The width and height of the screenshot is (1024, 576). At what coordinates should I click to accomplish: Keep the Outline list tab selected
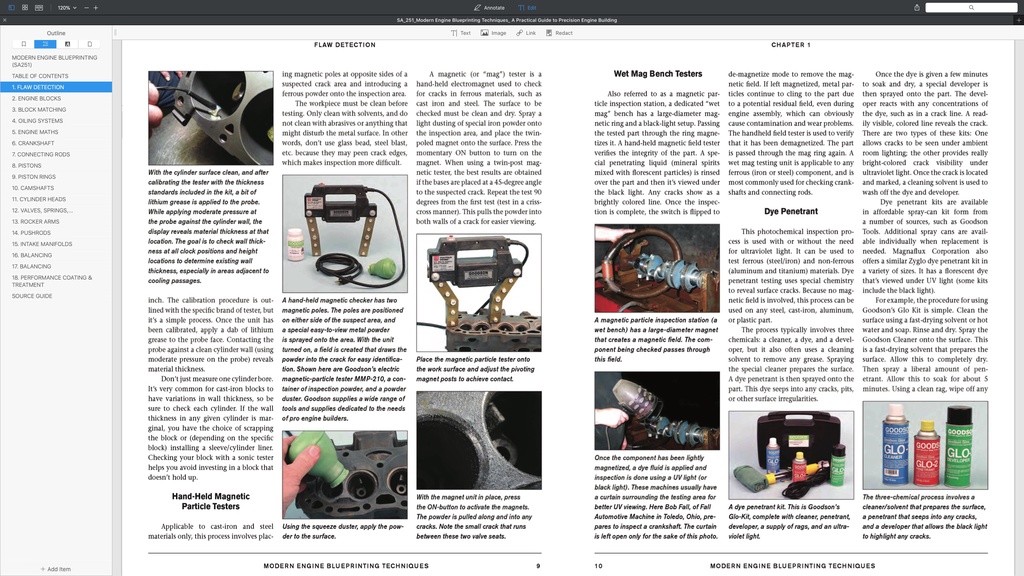45,44
